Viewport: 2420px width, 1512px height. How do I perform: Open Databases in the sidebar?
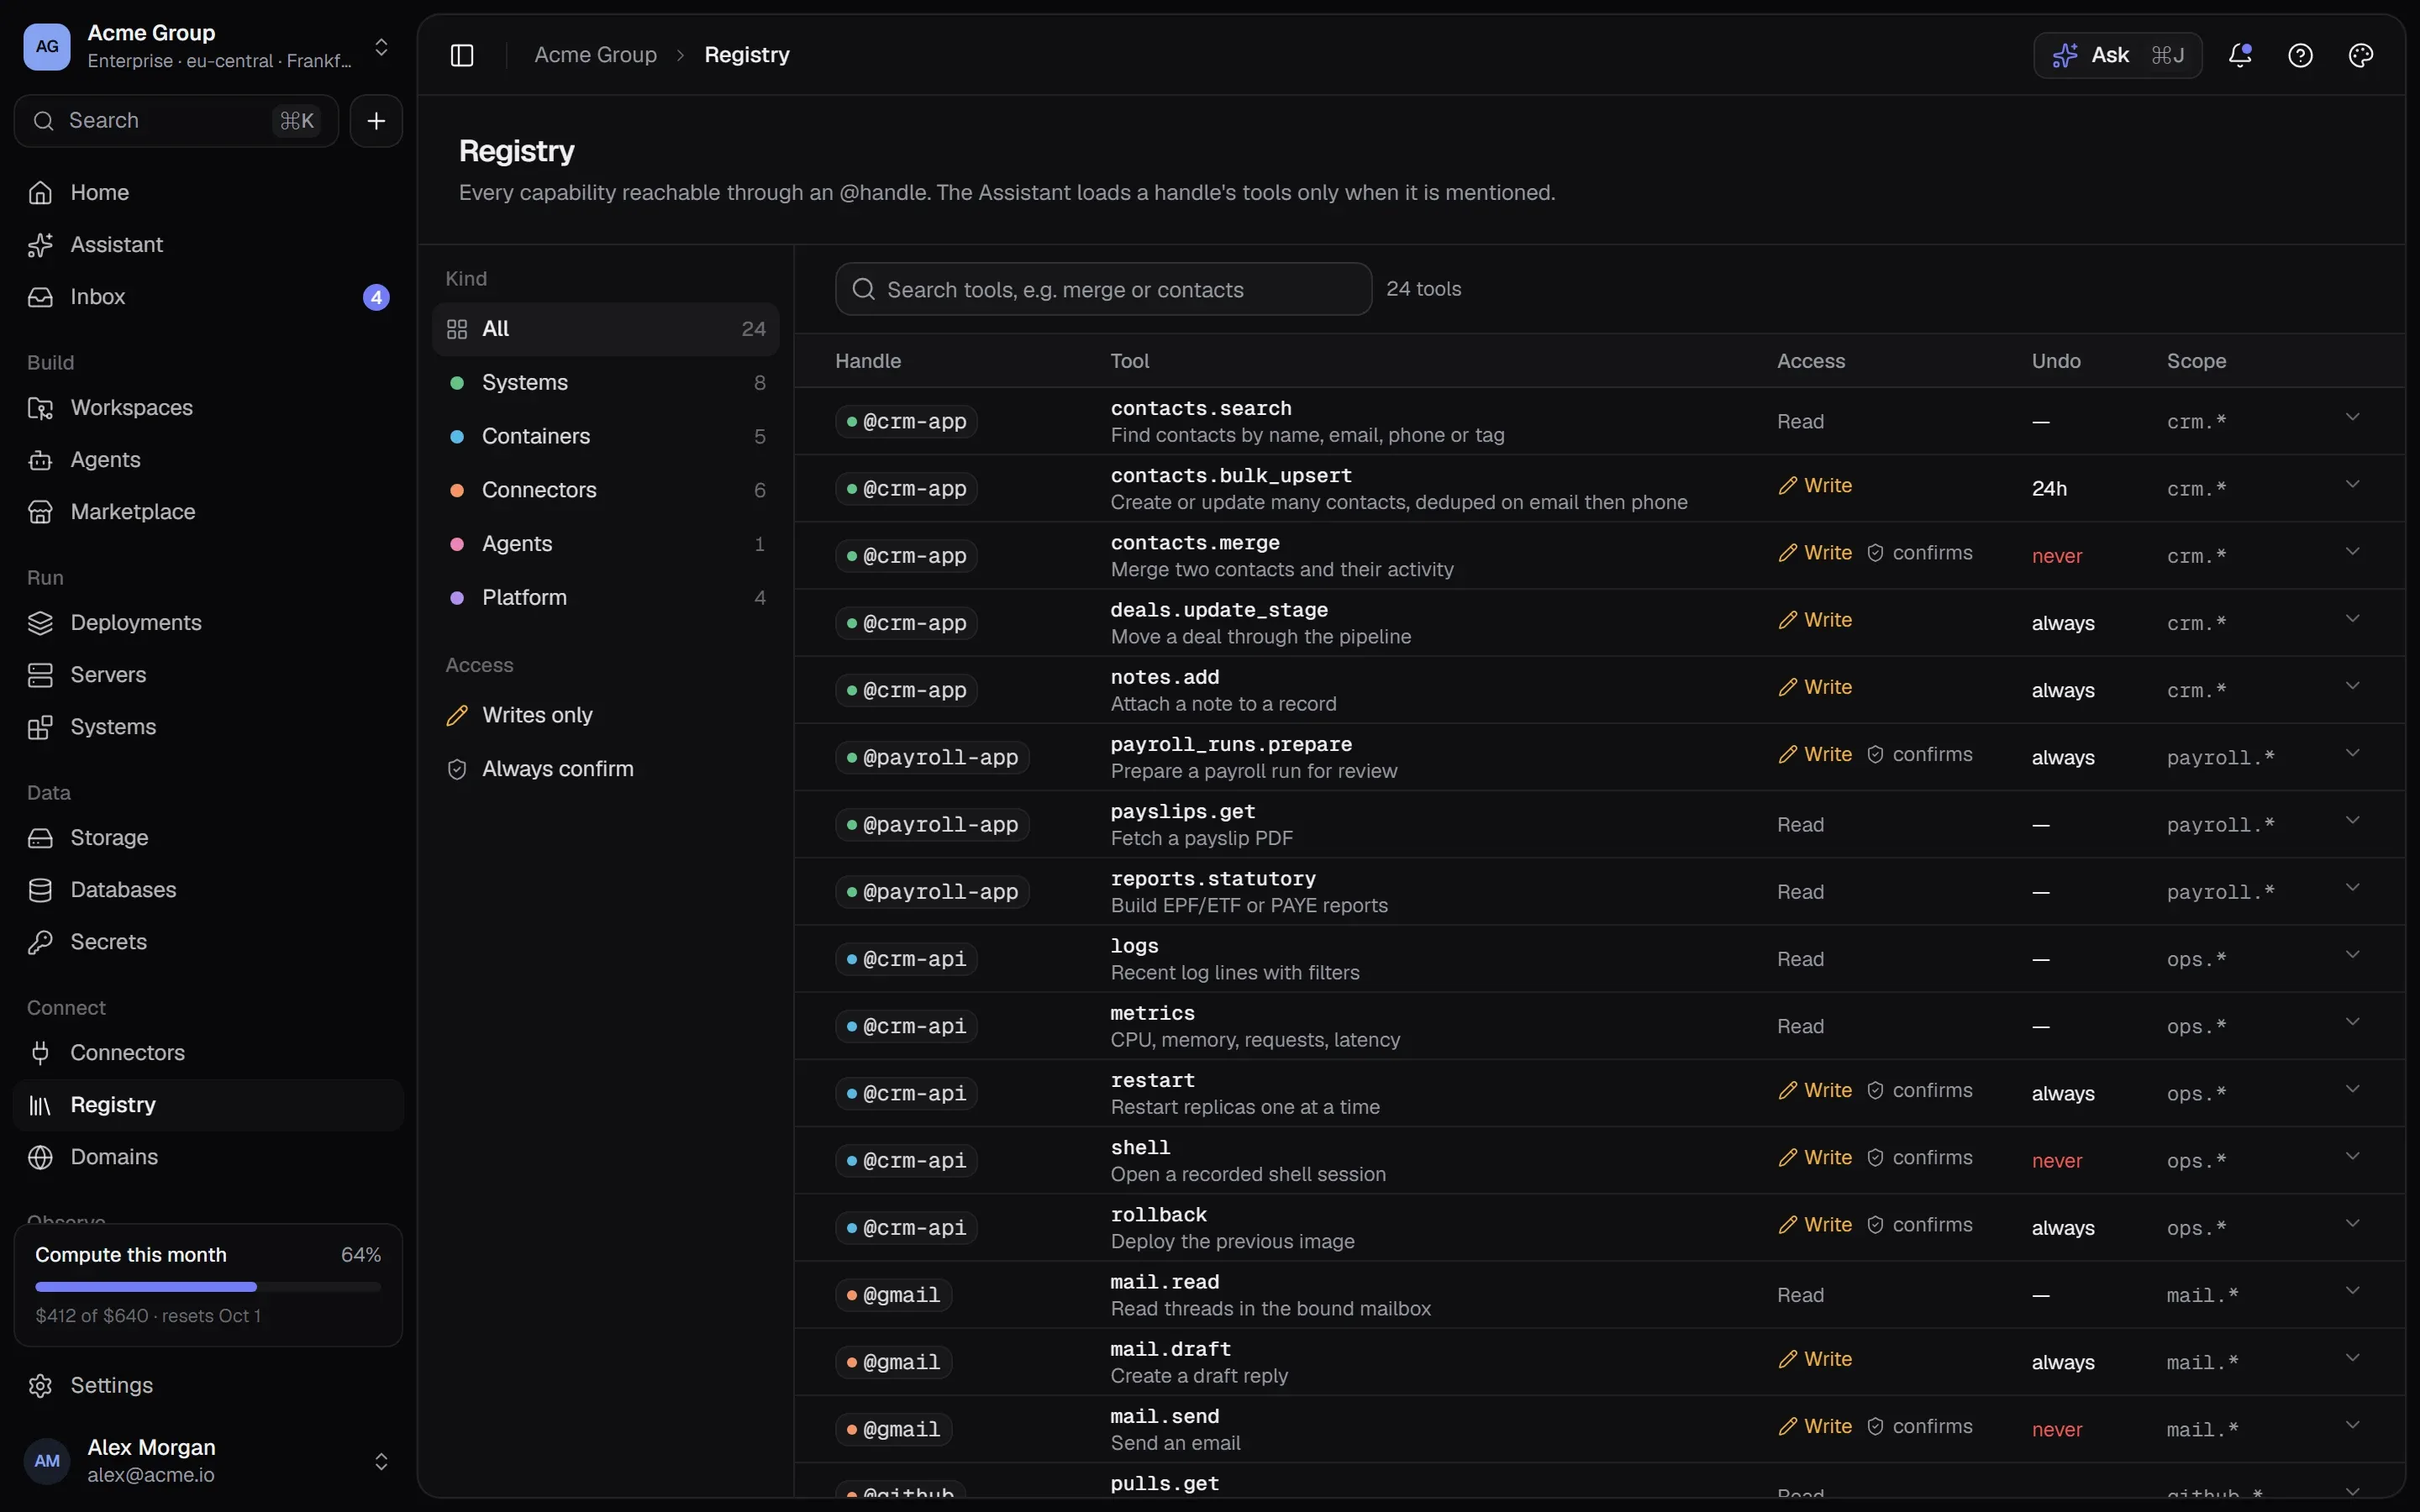[x=208, y=890]
